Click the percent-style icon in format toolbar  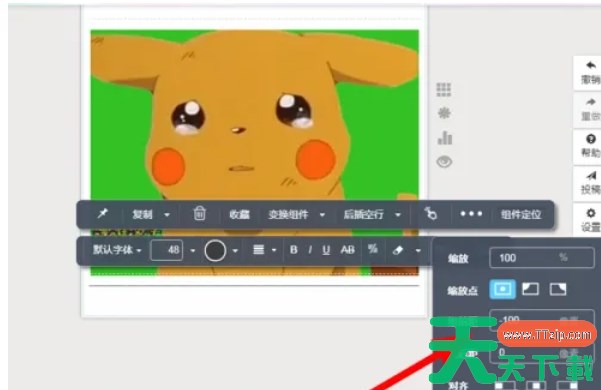pyautogui.click(x=373, y=249)
